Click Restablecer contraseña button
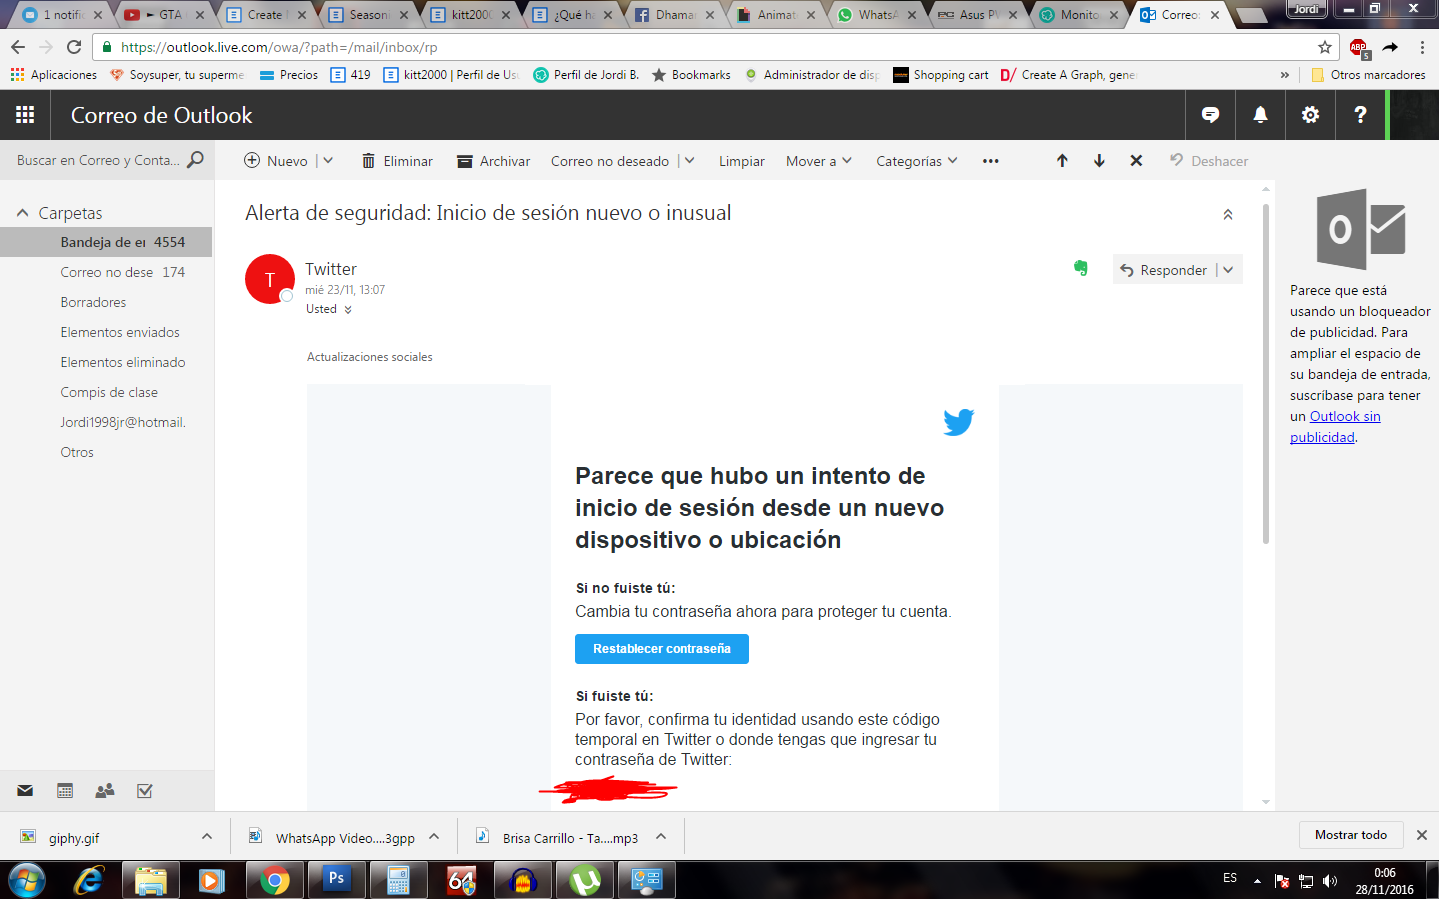This screenshot has width=1439, height=899. click(x=662, y=649)
